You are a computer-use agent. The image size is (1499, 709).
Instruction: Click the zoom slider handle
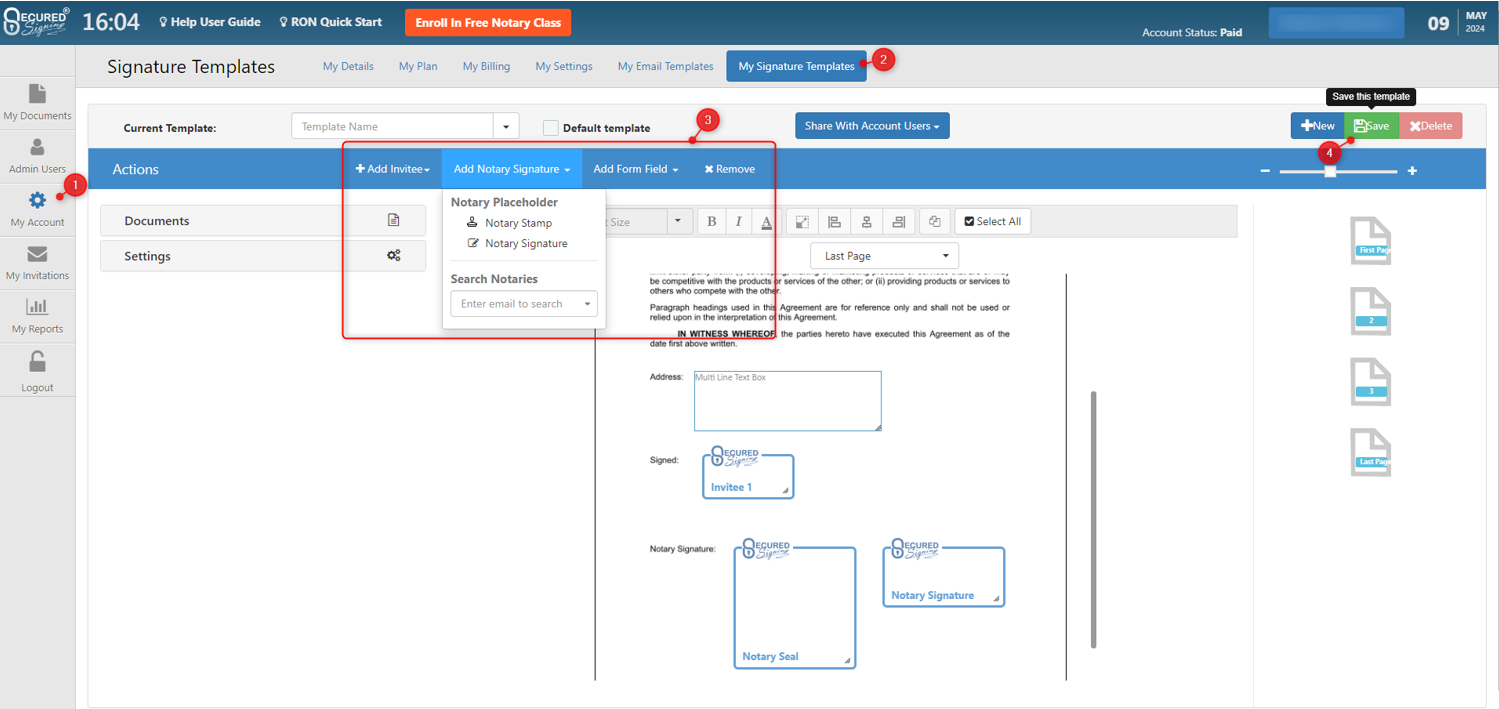point(1330,171)
